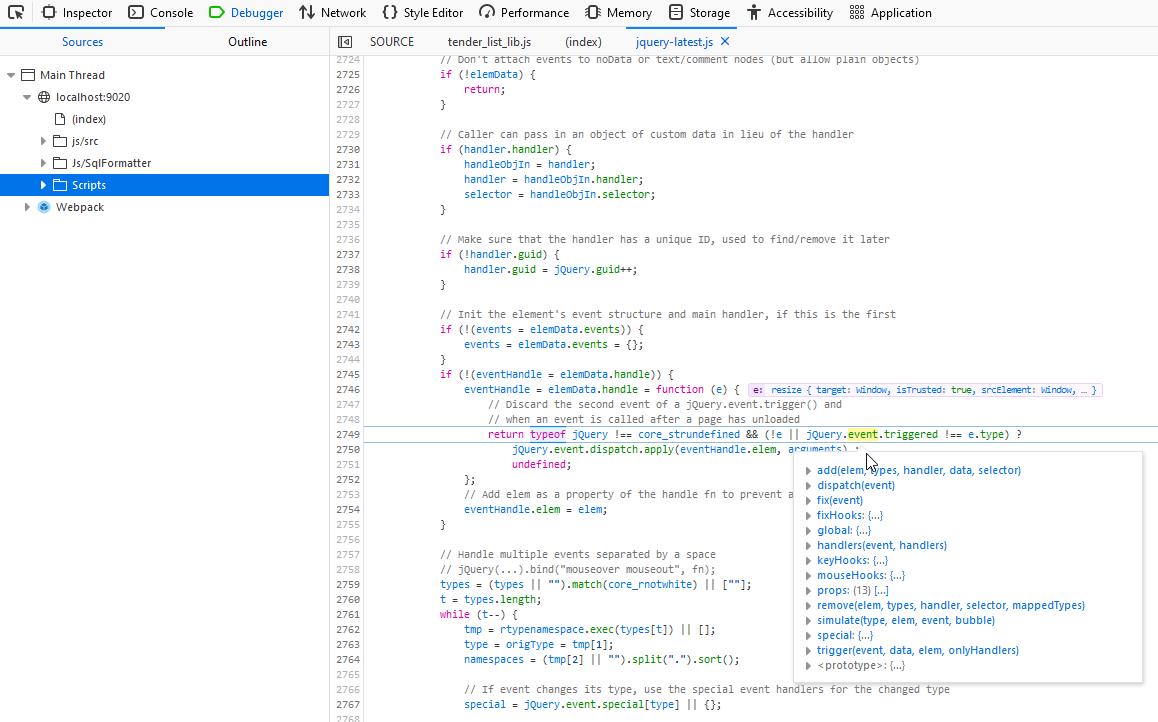Open the Performance panel
This screenshot has width=1158, height=722.
click(524, 13)
